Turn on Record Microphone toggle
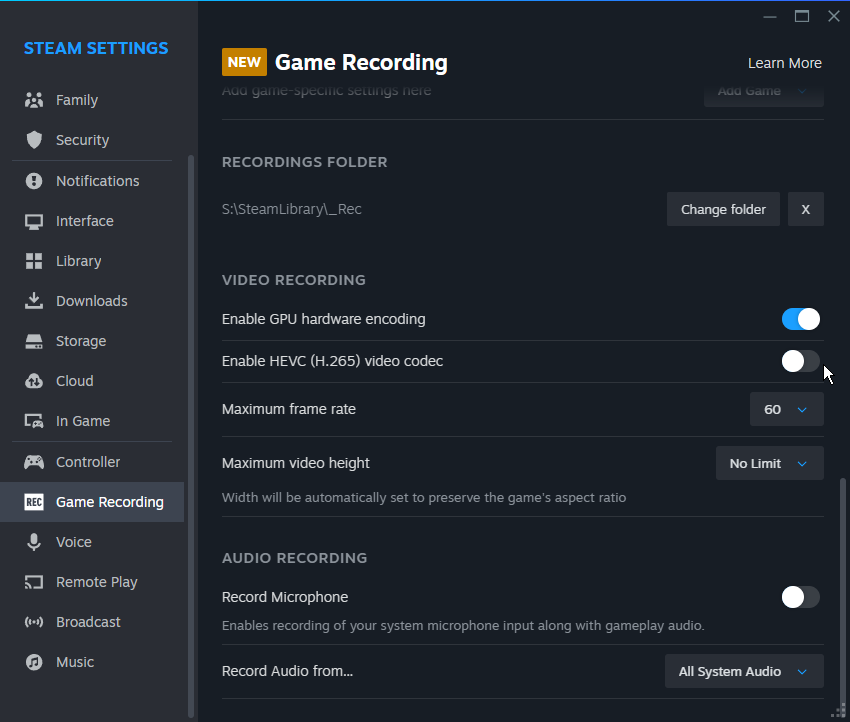The width and height of the screenshot is (850, 722). (801, 597)
